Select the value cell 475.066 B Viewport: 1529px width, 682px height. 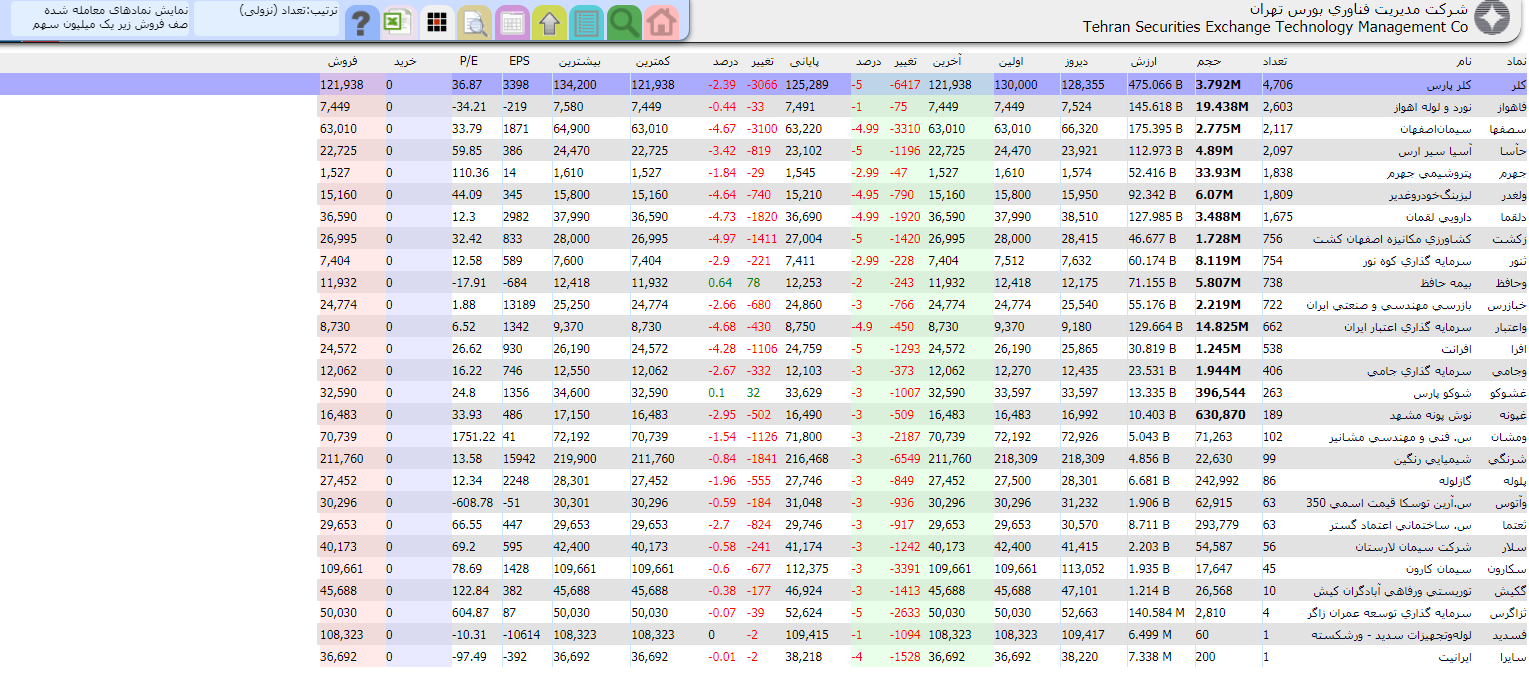pos(1155,85)
